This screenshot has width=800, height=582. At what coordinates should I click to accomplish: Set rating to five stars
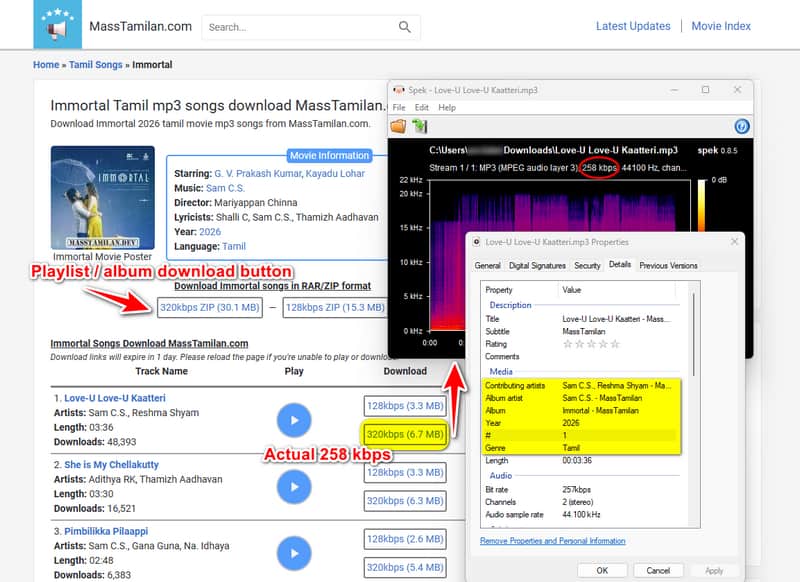615,344
